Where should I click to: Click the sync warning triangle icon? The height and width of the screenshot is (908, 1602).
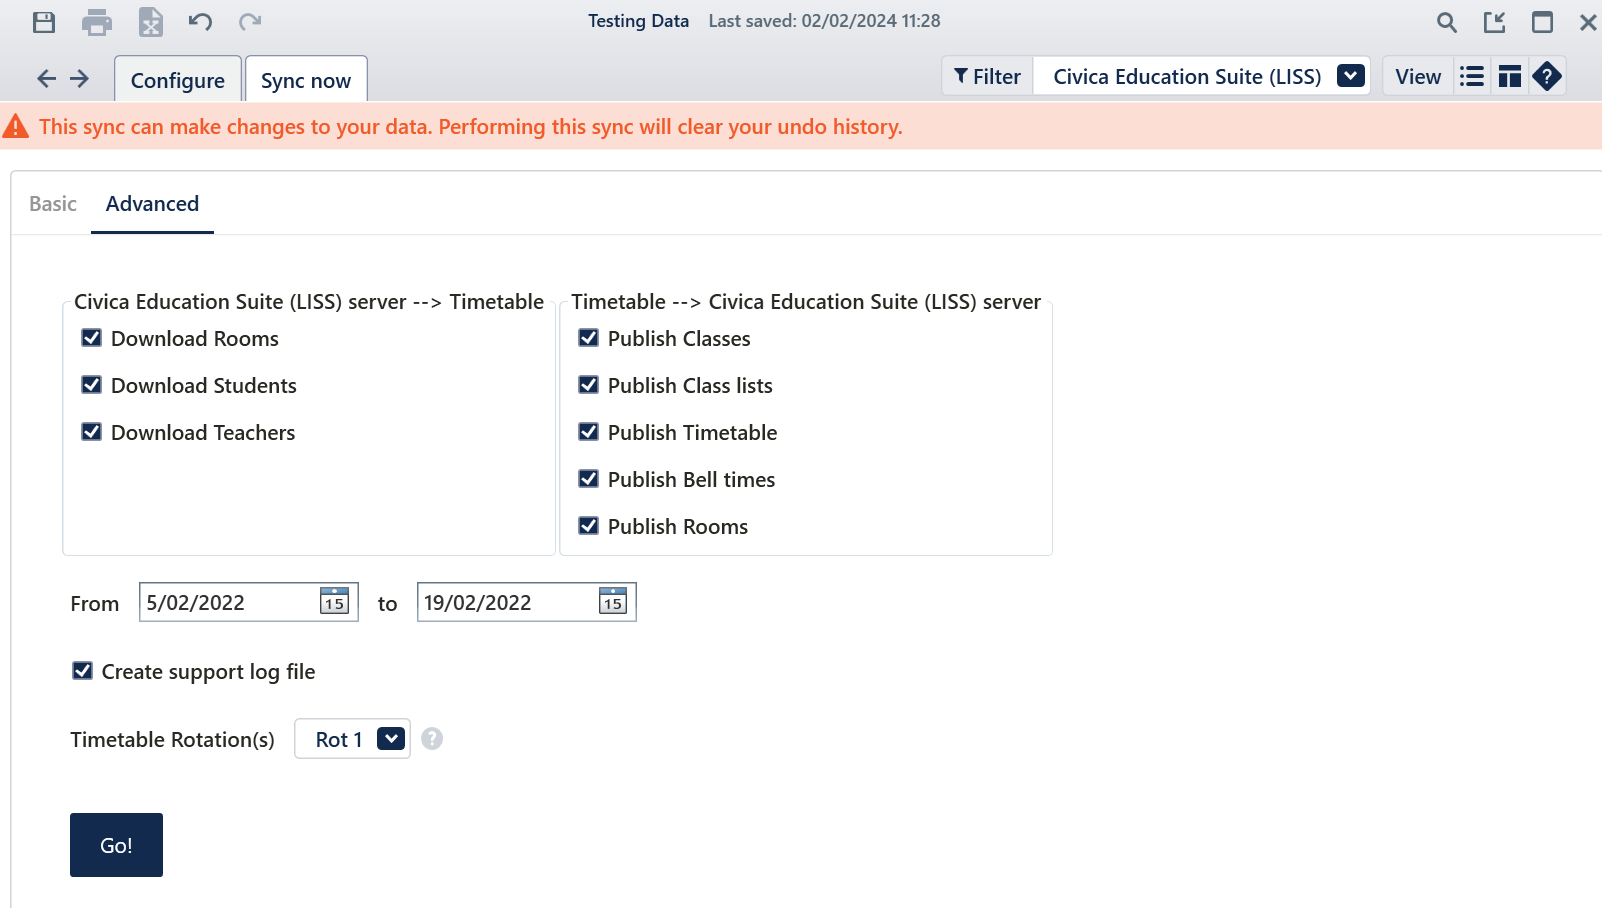pos(16,126)
